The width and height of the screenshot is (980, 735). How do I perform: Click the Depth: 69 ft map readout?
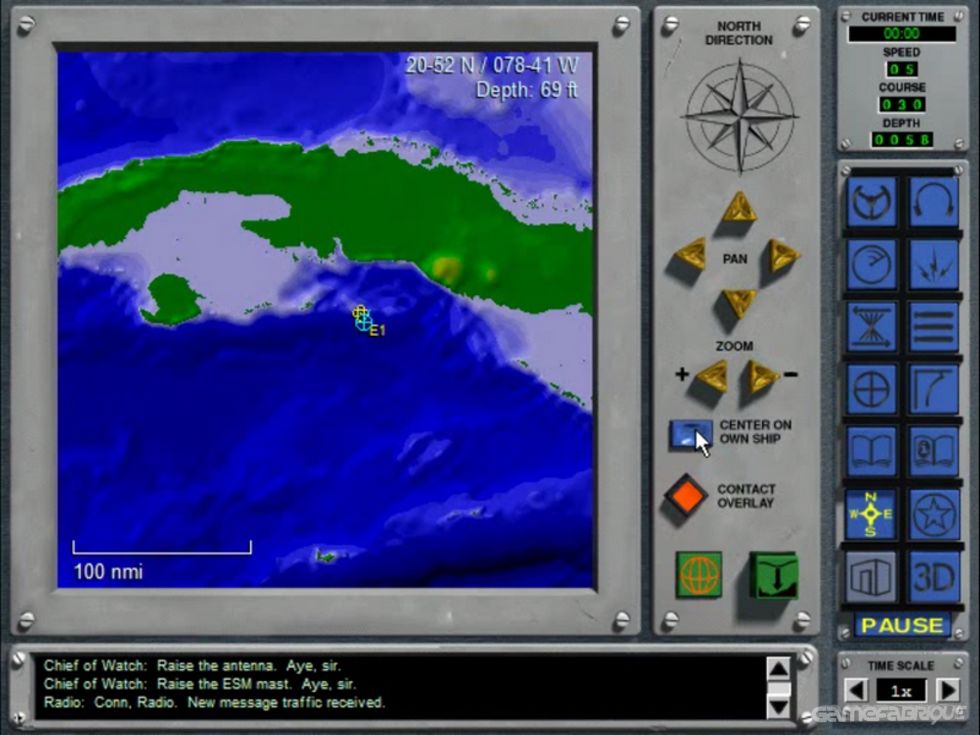[x=526, y=90]
